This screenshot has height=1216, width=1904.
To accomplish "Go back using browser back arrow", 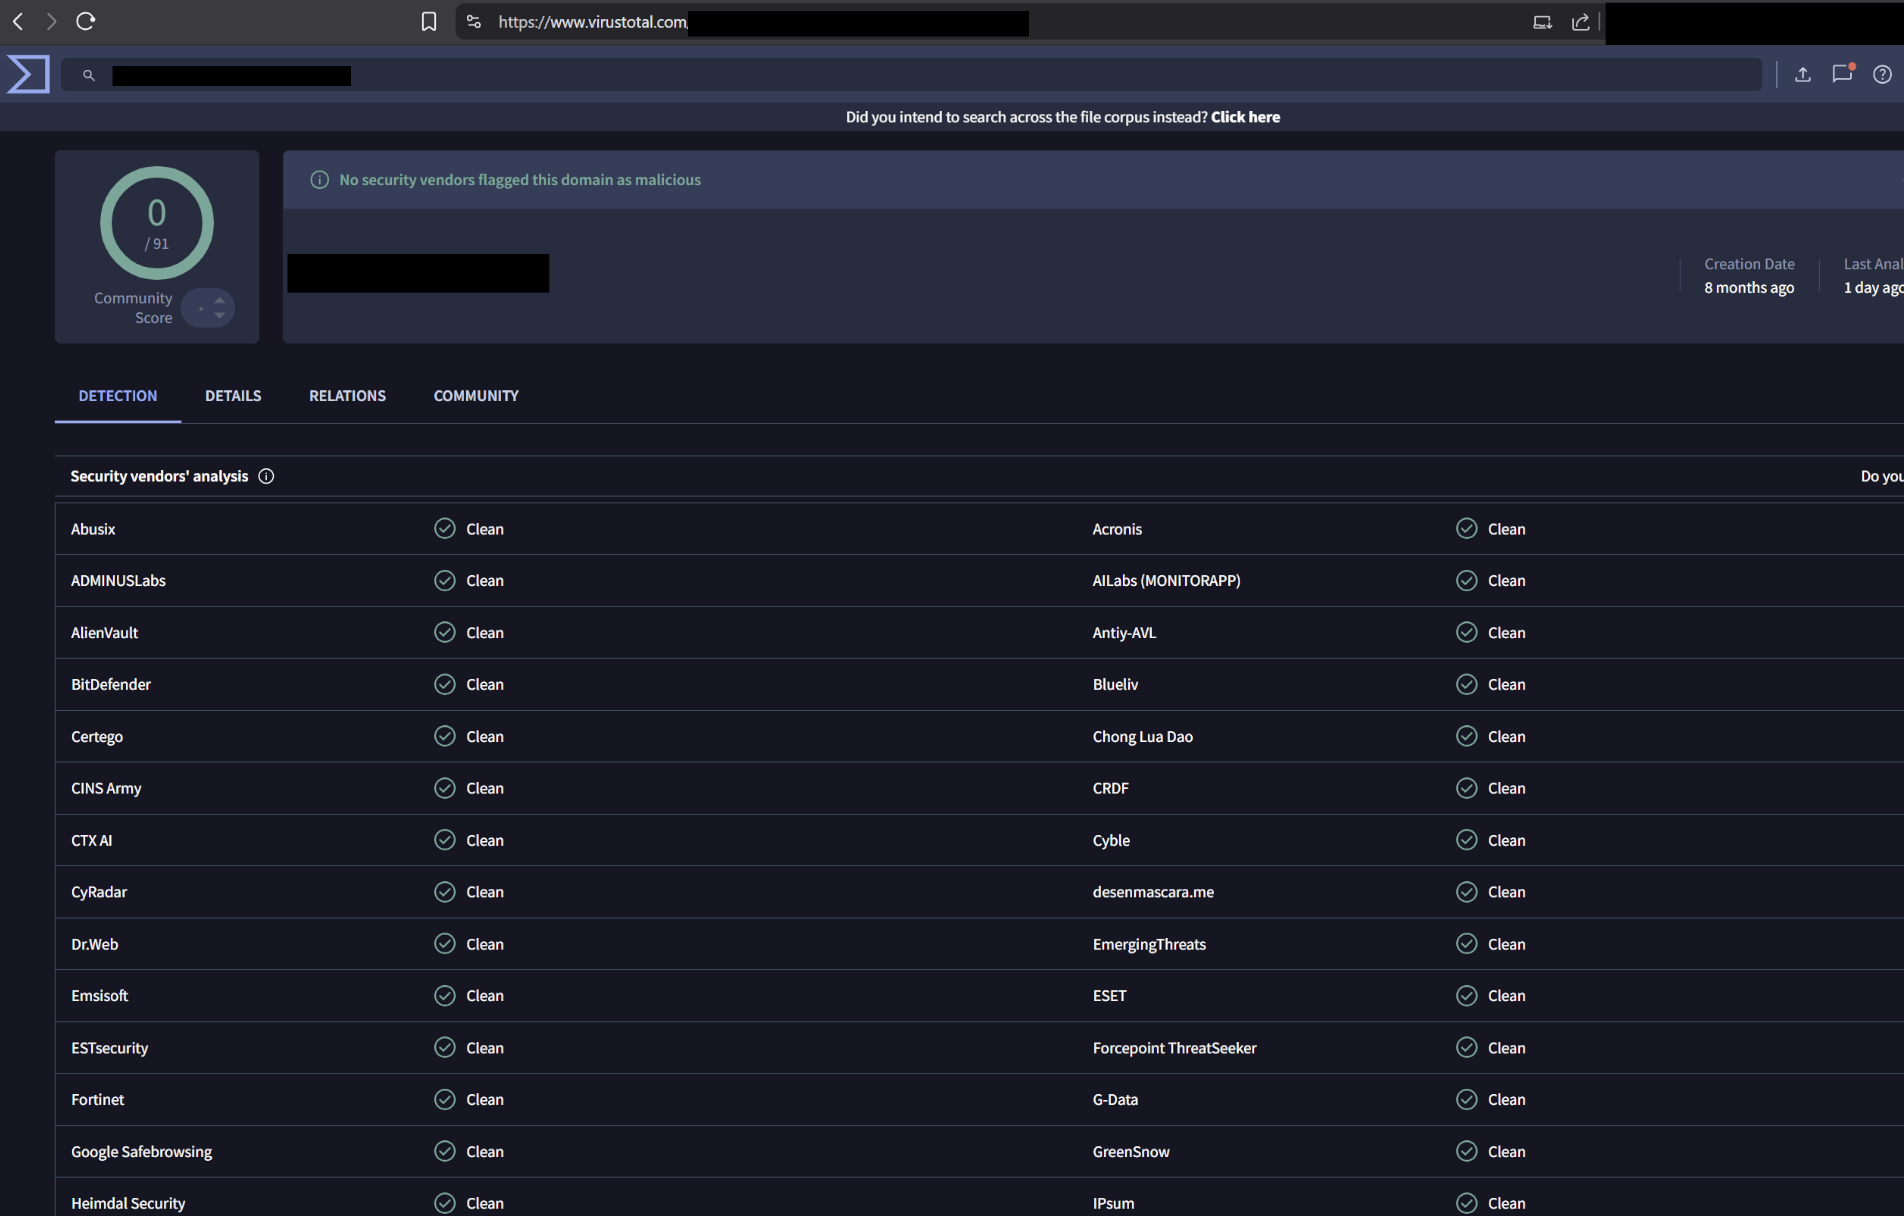I will 18,21.
